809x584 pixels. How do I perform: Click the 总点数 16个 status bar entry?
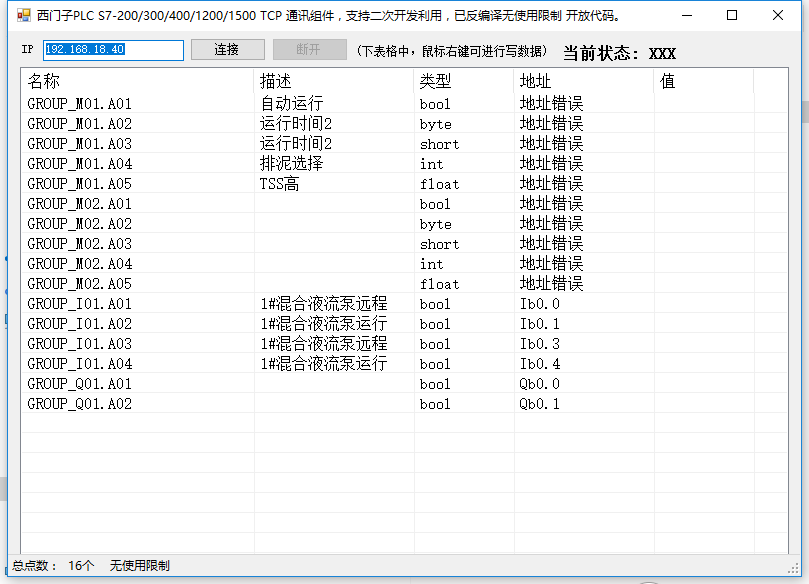click(x=53, y=565)
